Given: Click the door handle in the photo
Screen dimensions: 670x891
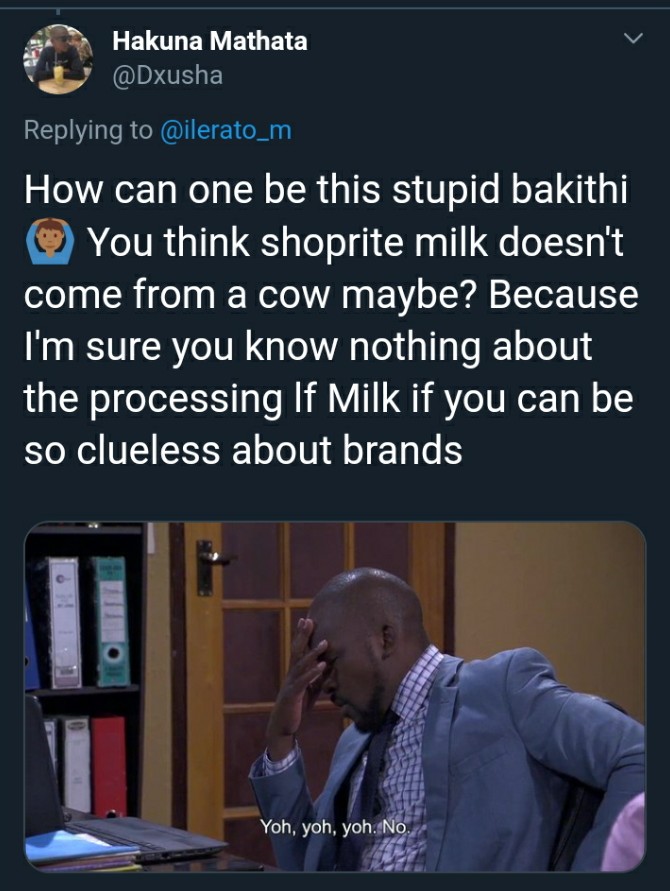Looking at the screenshot, I should (209, 565).
